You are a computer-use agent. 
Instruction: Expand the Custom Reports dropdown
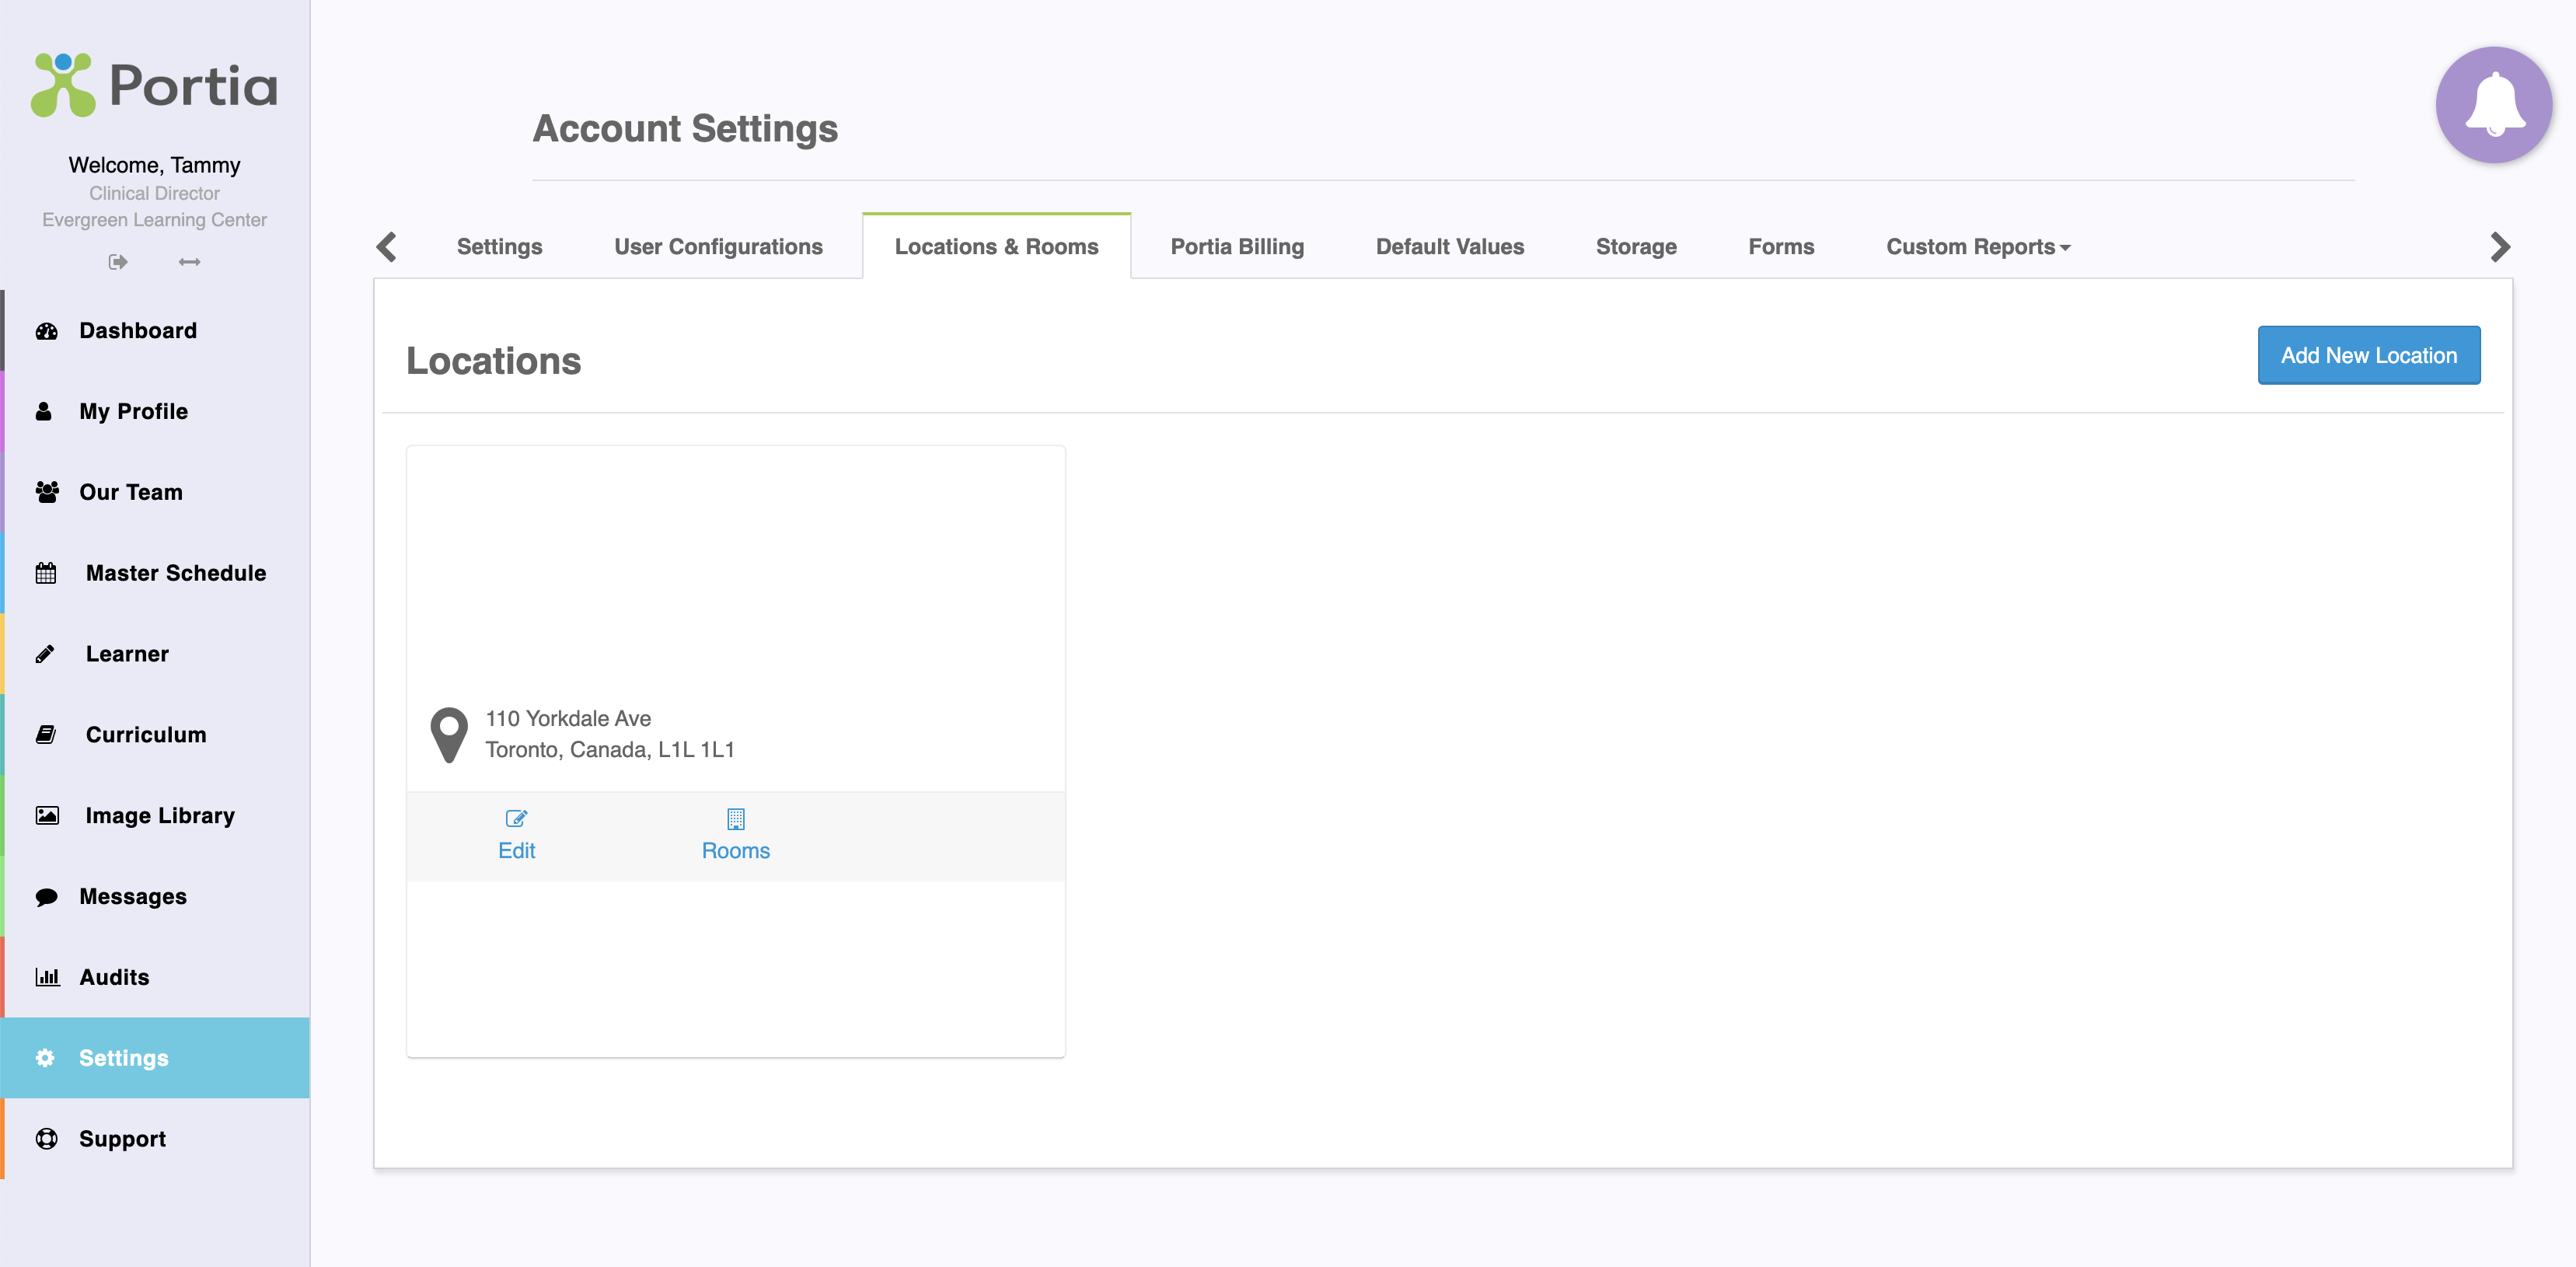(1977, 247)
